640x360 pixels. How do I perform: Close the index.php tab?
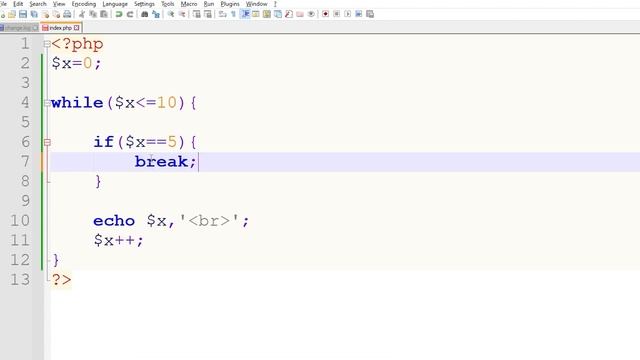[x=77, y=28]
